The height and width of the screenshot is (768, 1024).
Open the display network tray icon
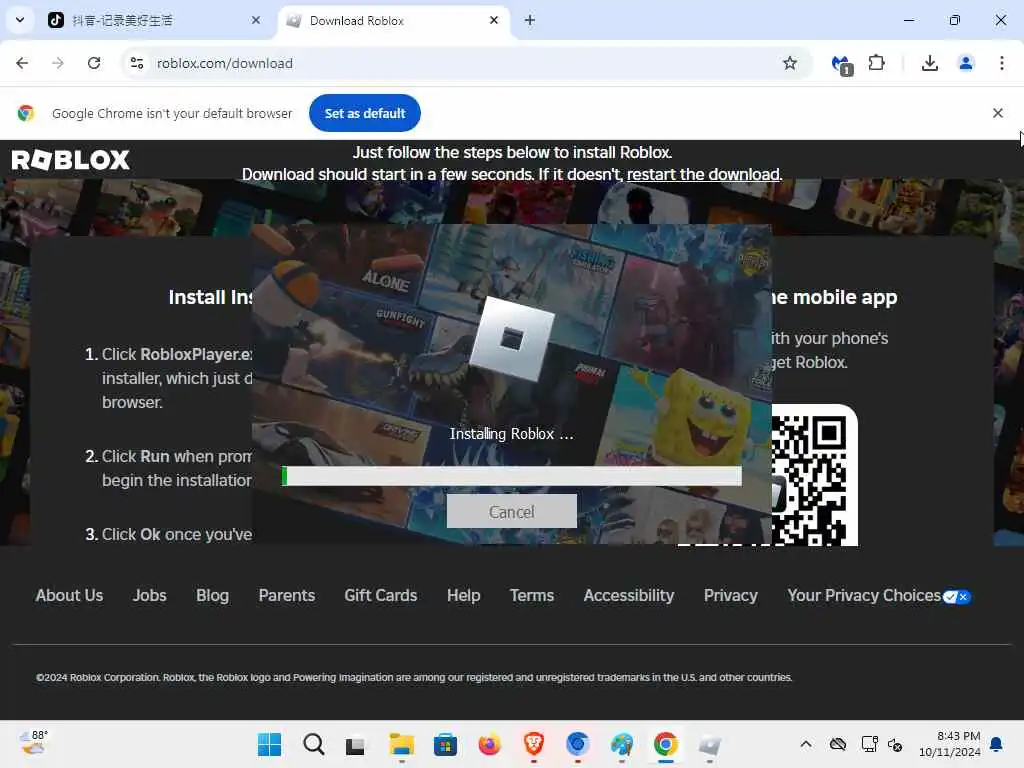click(869, 744)
